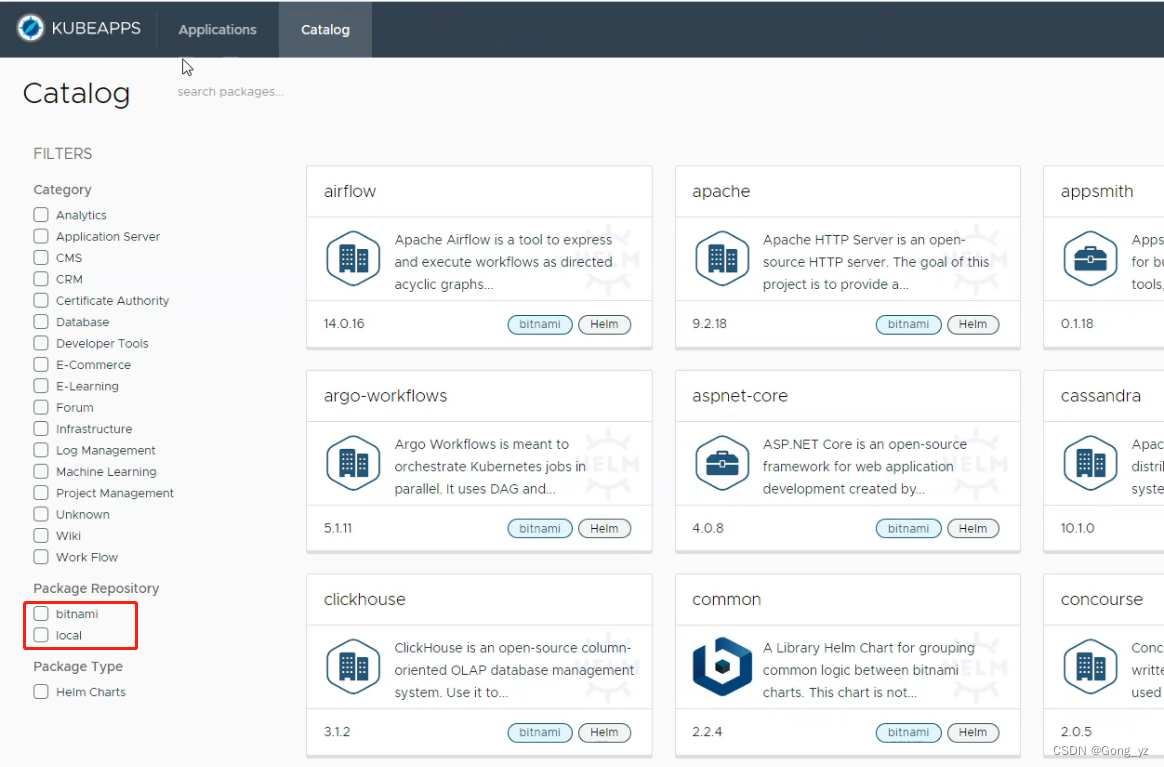The width and height of the screenshot is (1164, 767).
Task: Toggle the E-Learning filter checkbox
Action: (x=41, y=386)
